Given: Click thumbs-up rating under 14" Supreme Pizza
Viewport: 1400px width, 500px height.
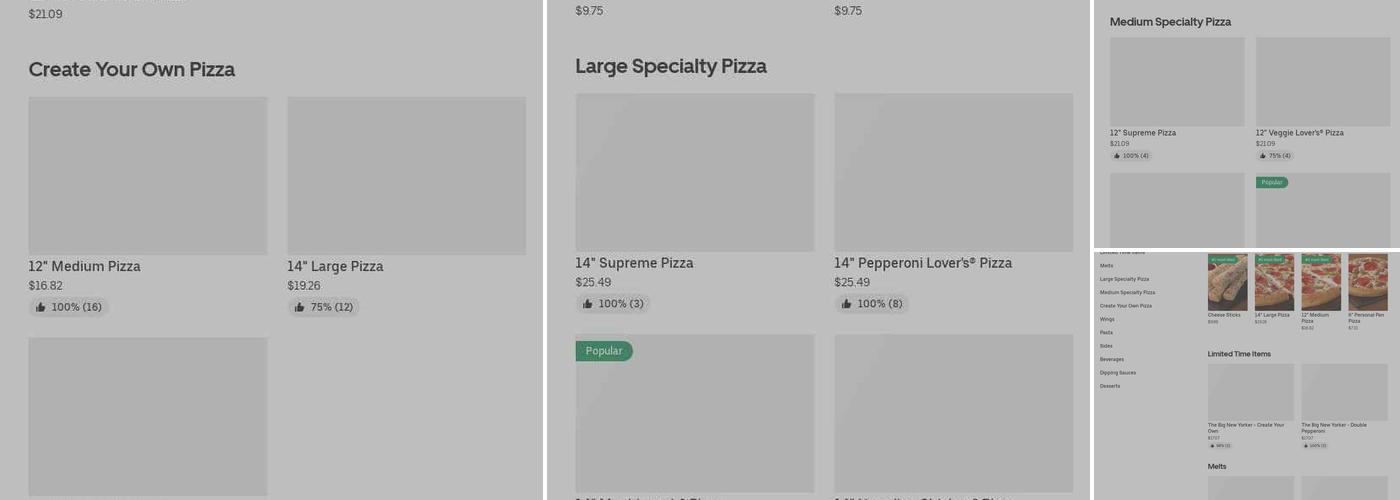Looking at the screenshot, I should 612,304.
